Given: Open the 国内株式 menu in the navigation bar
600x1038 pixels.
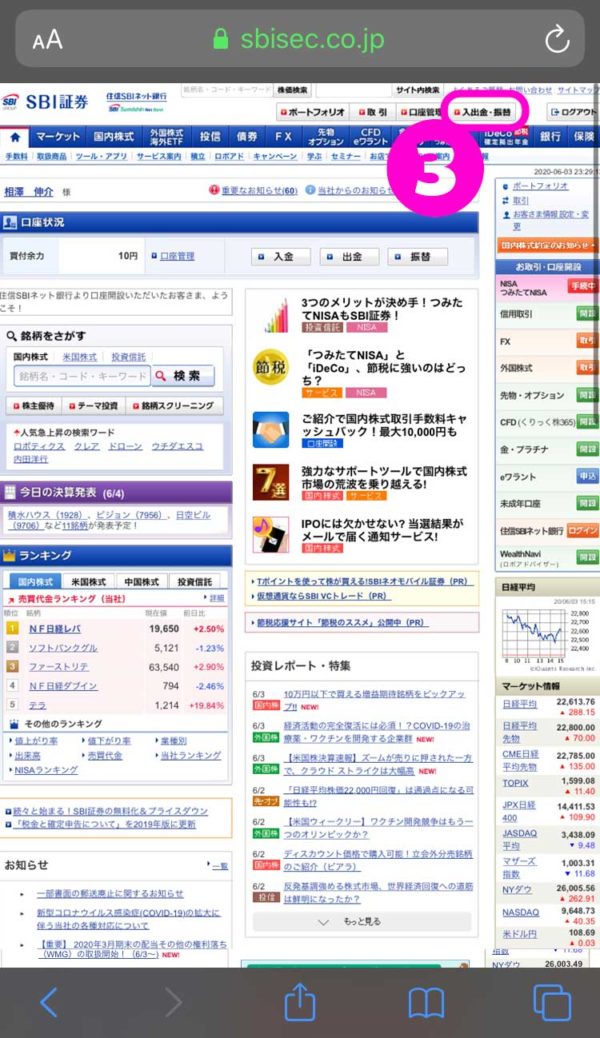Looking at the screenshot, I should click(113, 137).
